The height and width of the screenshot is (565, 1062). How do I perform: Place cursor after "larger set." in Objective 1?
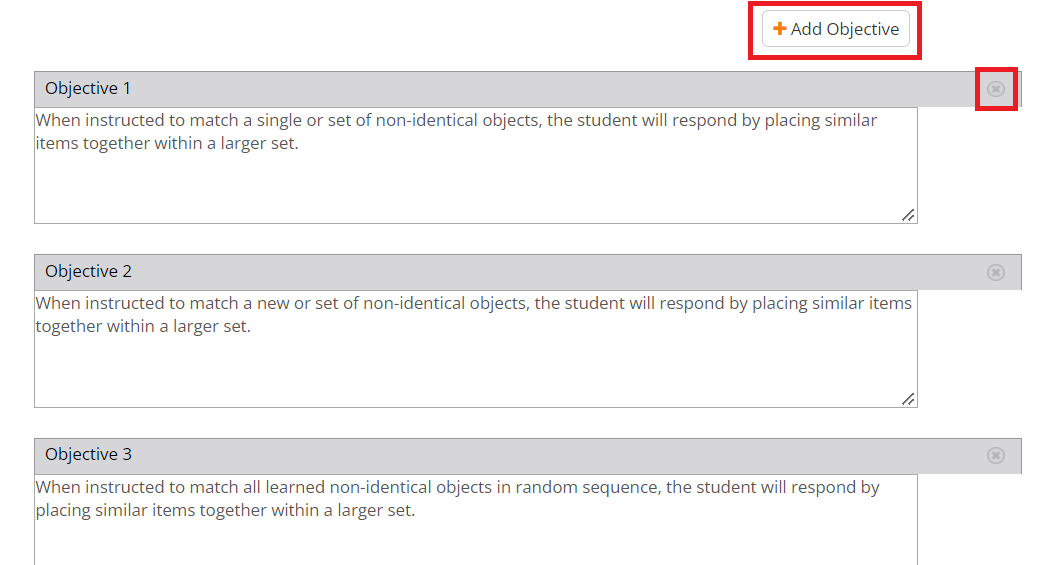tap(300, 144)
